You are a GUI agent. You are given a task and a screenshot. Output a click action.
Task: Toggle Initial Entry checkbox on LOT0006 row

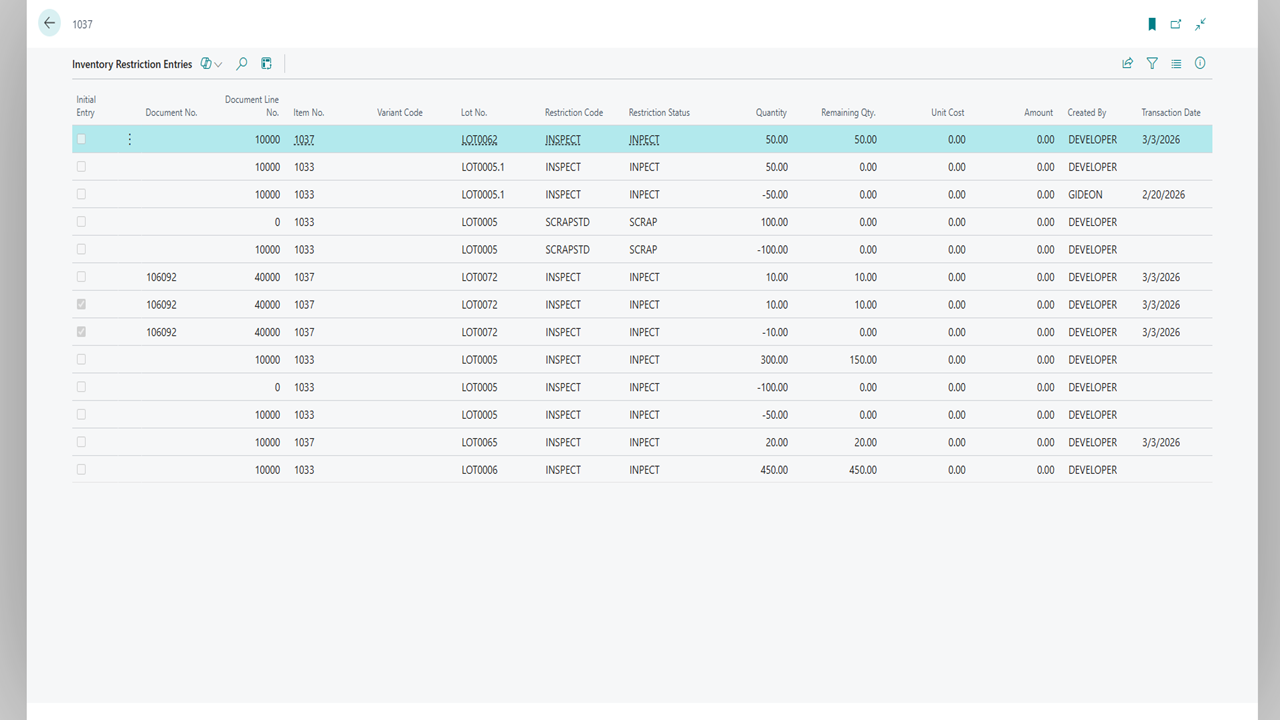point(82,470)
